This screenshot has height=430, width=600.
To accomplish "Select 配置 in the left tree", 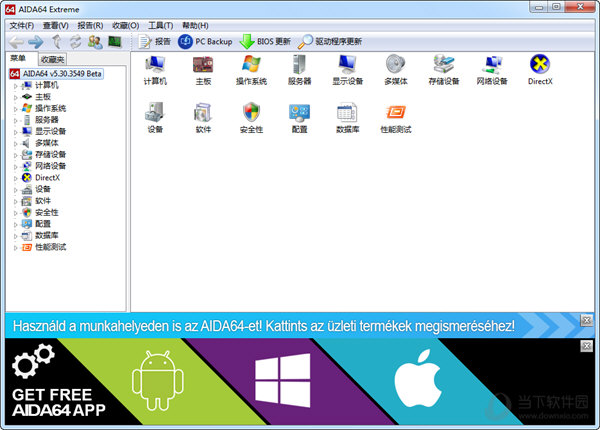I will tap(43, 224).
